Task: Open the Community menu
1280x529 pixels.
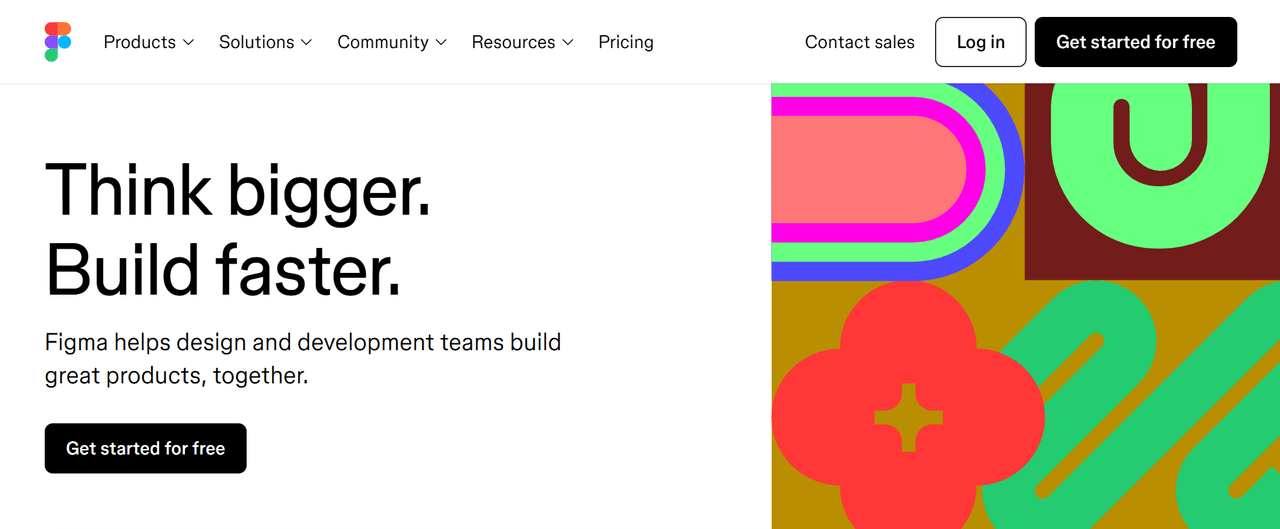Action: tap(392, 42)
